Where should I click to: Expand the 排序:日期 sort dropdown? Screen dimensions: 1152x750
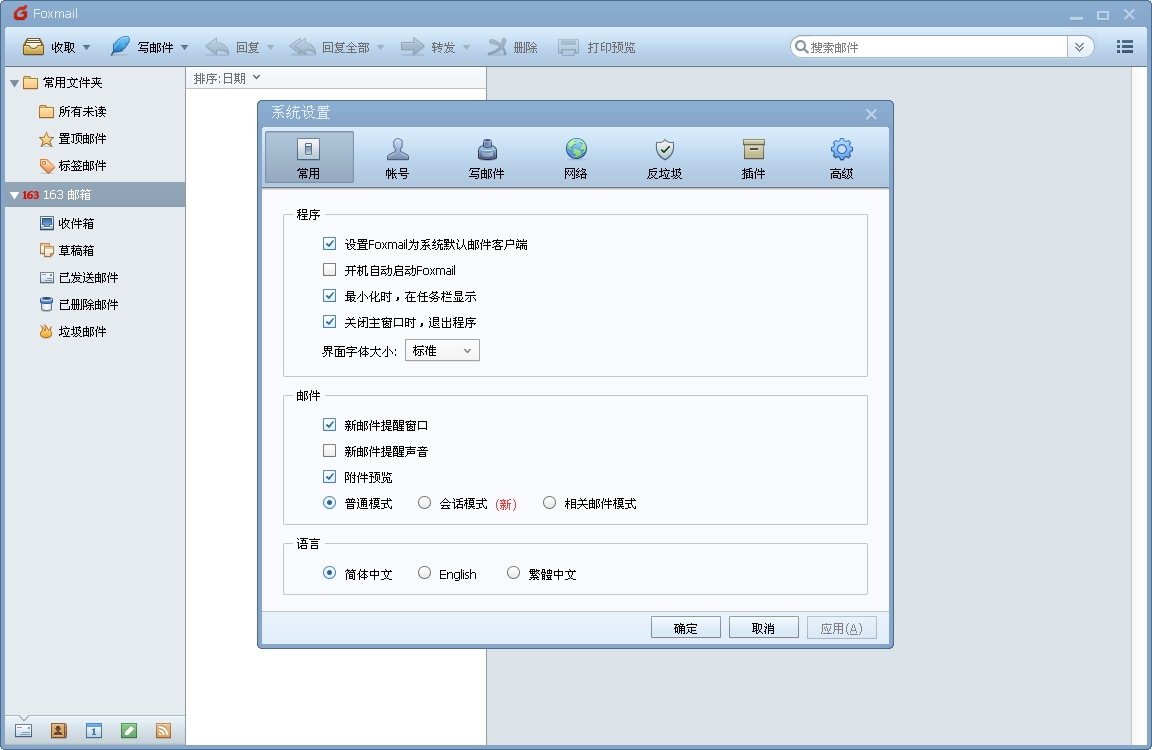227,78
